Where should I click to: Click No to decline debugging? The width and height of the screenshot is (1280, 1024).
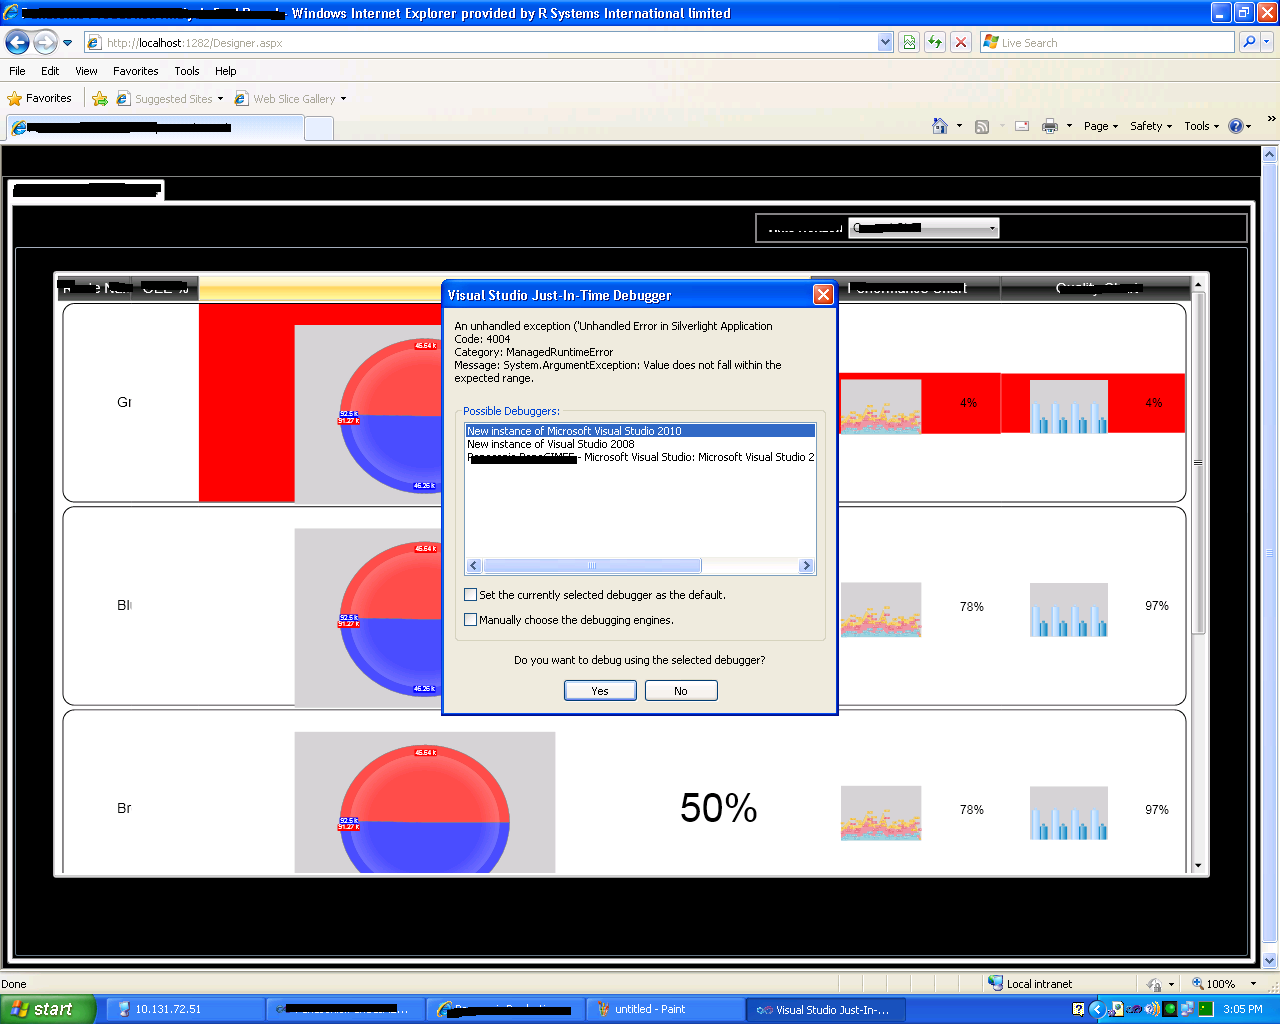681,691
